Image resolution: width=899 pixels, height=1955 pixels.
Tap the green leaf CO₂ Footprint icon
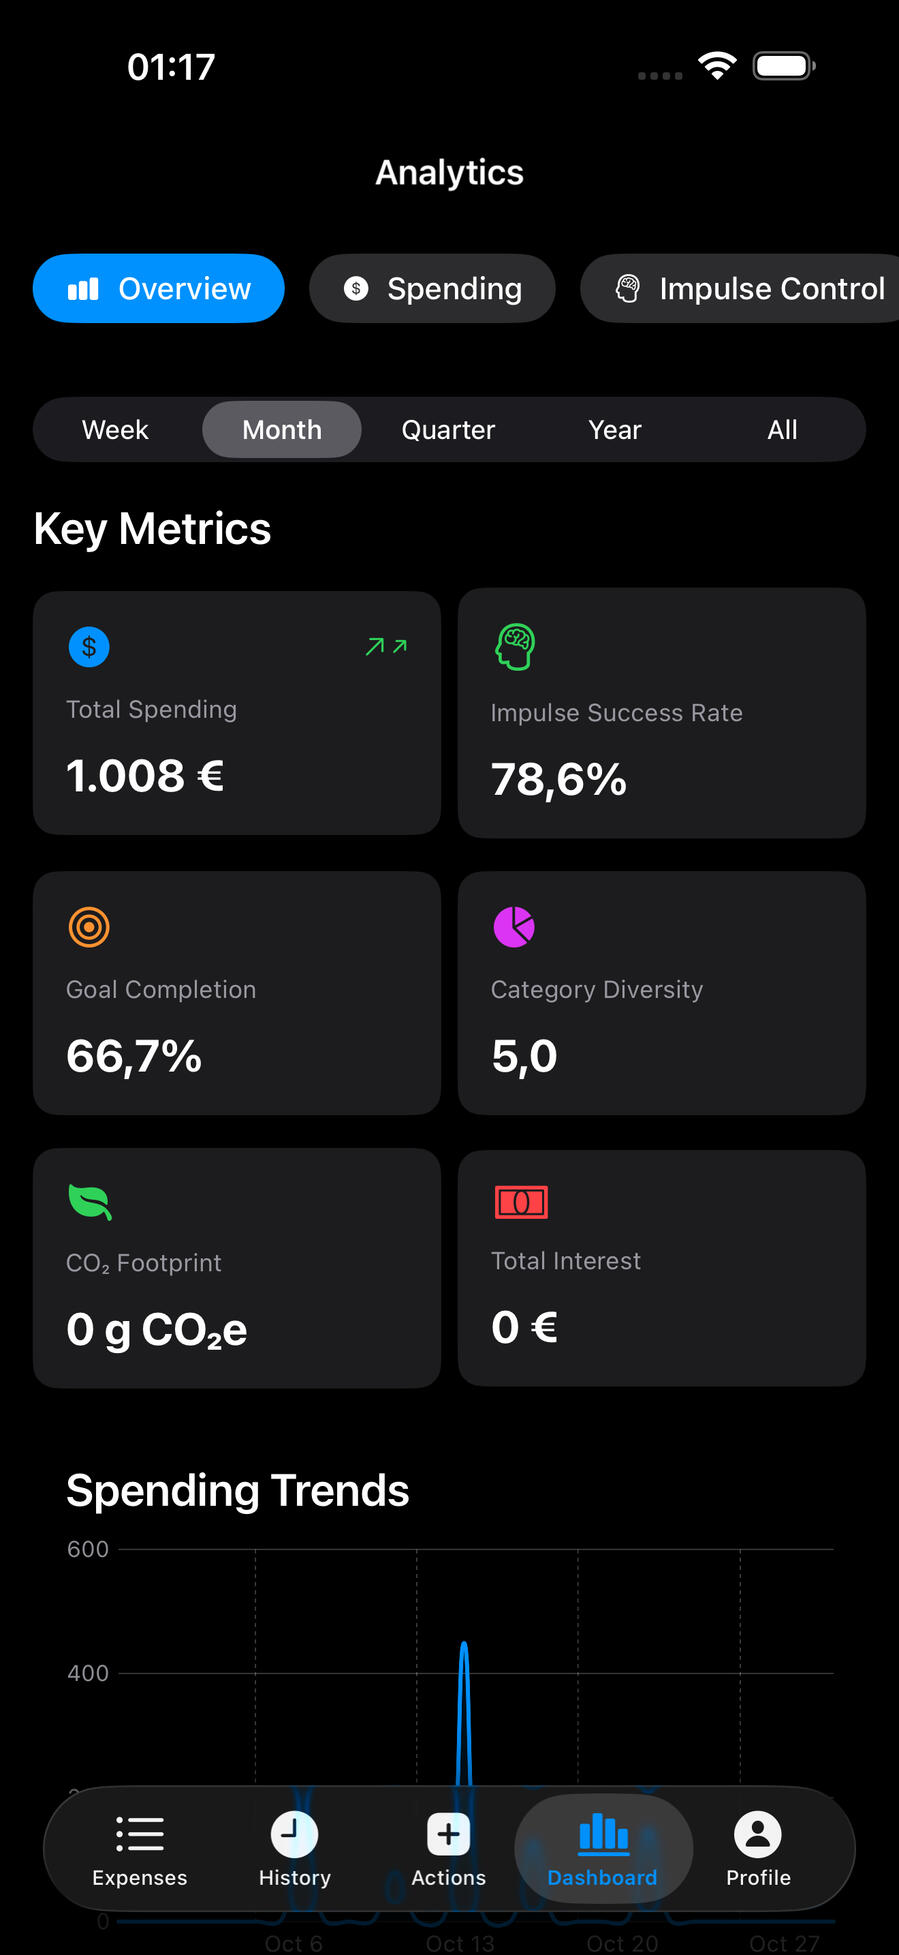[90, 1202]
